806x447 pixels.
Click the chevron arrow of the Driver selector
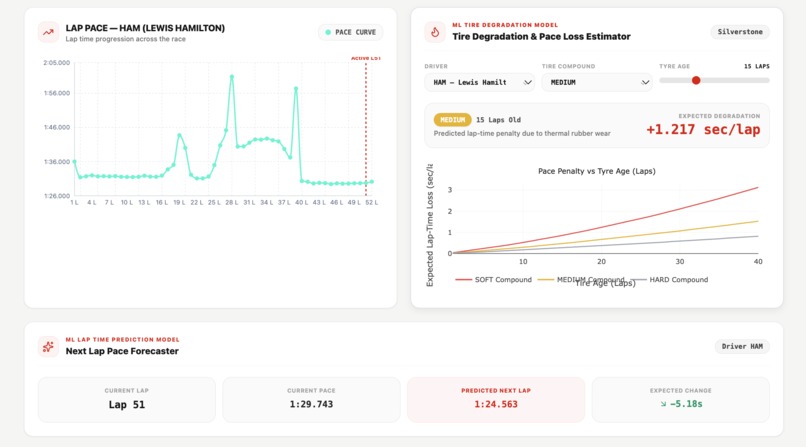pyautogui.click(x=527, y=82)
